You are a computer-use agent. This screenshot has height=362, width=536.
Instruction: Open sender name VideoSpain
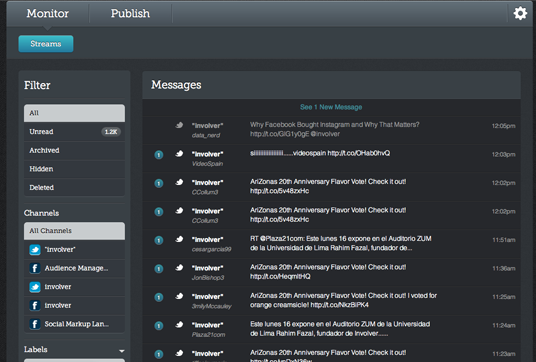pos(207,164)
